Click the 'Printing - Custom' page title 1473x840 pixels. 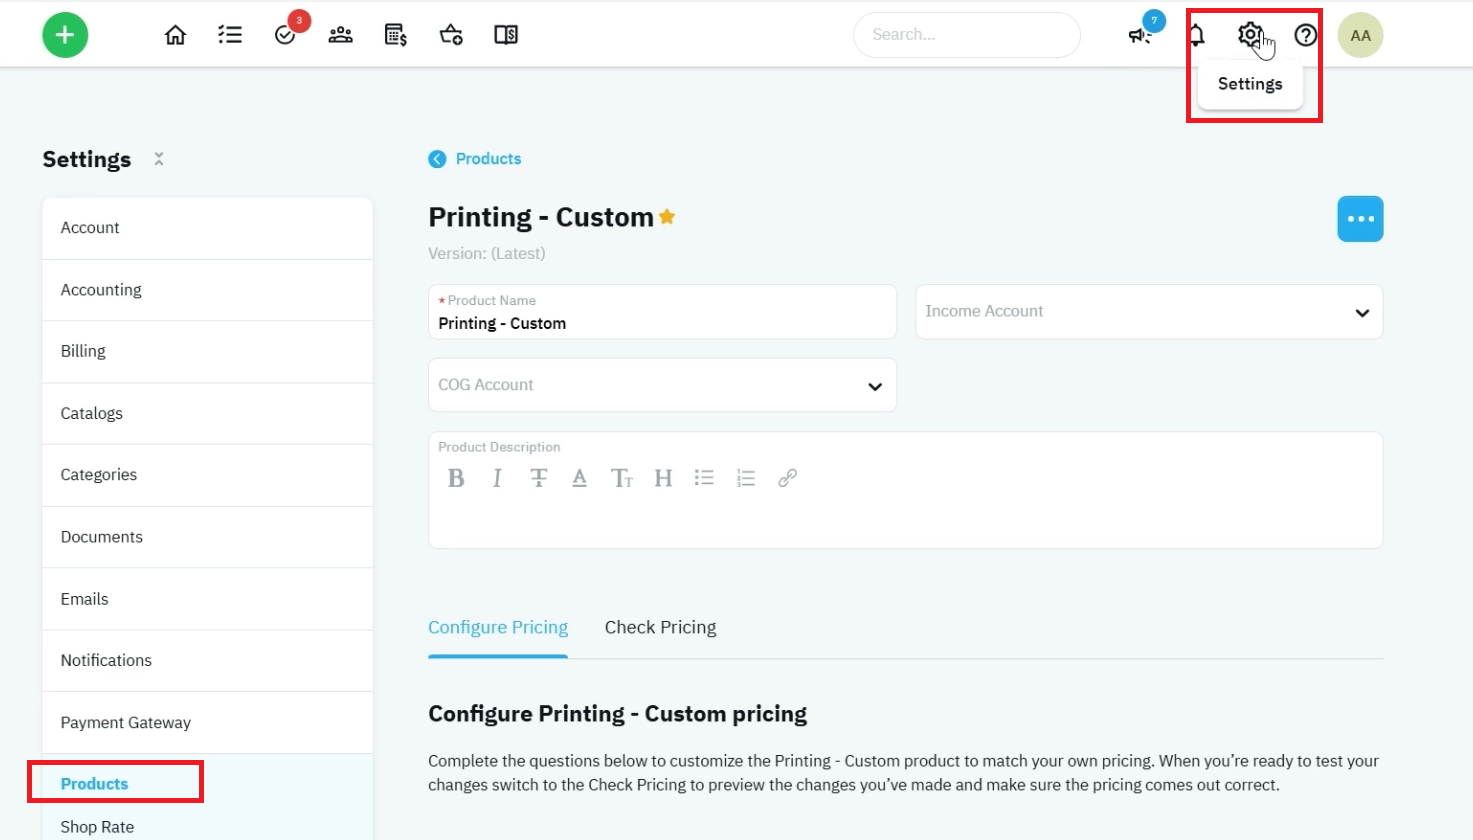tap(541, 217)
